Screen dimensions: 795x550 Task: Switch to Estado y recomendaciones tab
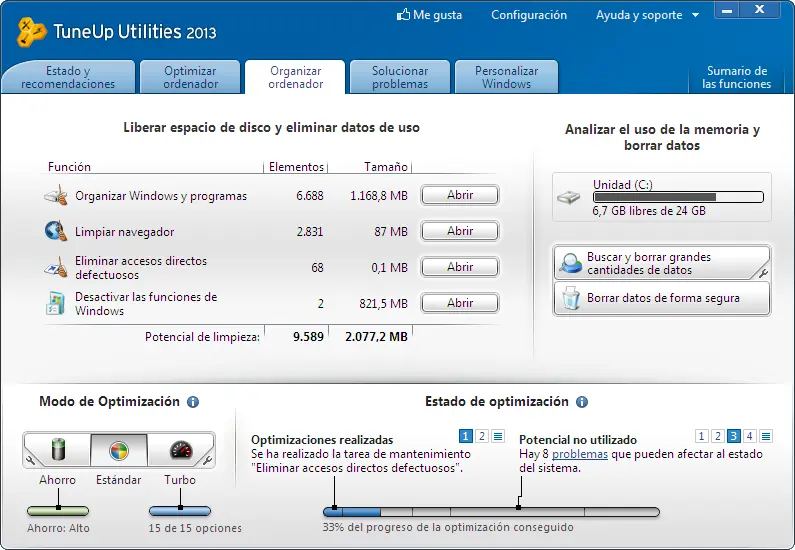tap(68, 77)
